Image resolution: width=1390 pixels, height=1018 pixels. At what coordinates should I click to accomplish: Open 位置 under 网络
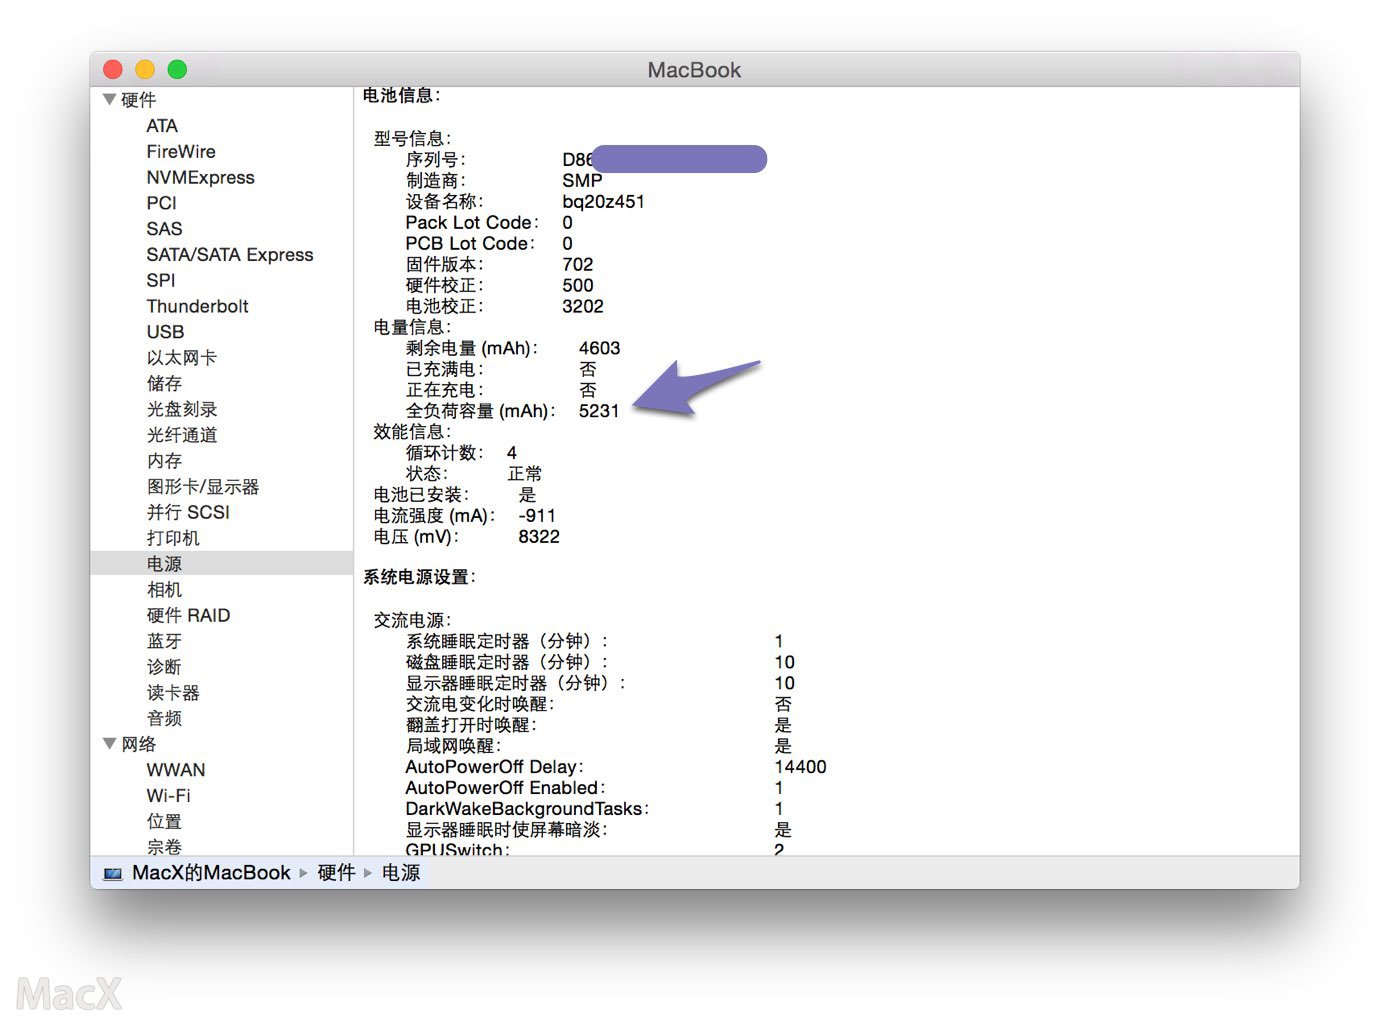pos(164,822)
